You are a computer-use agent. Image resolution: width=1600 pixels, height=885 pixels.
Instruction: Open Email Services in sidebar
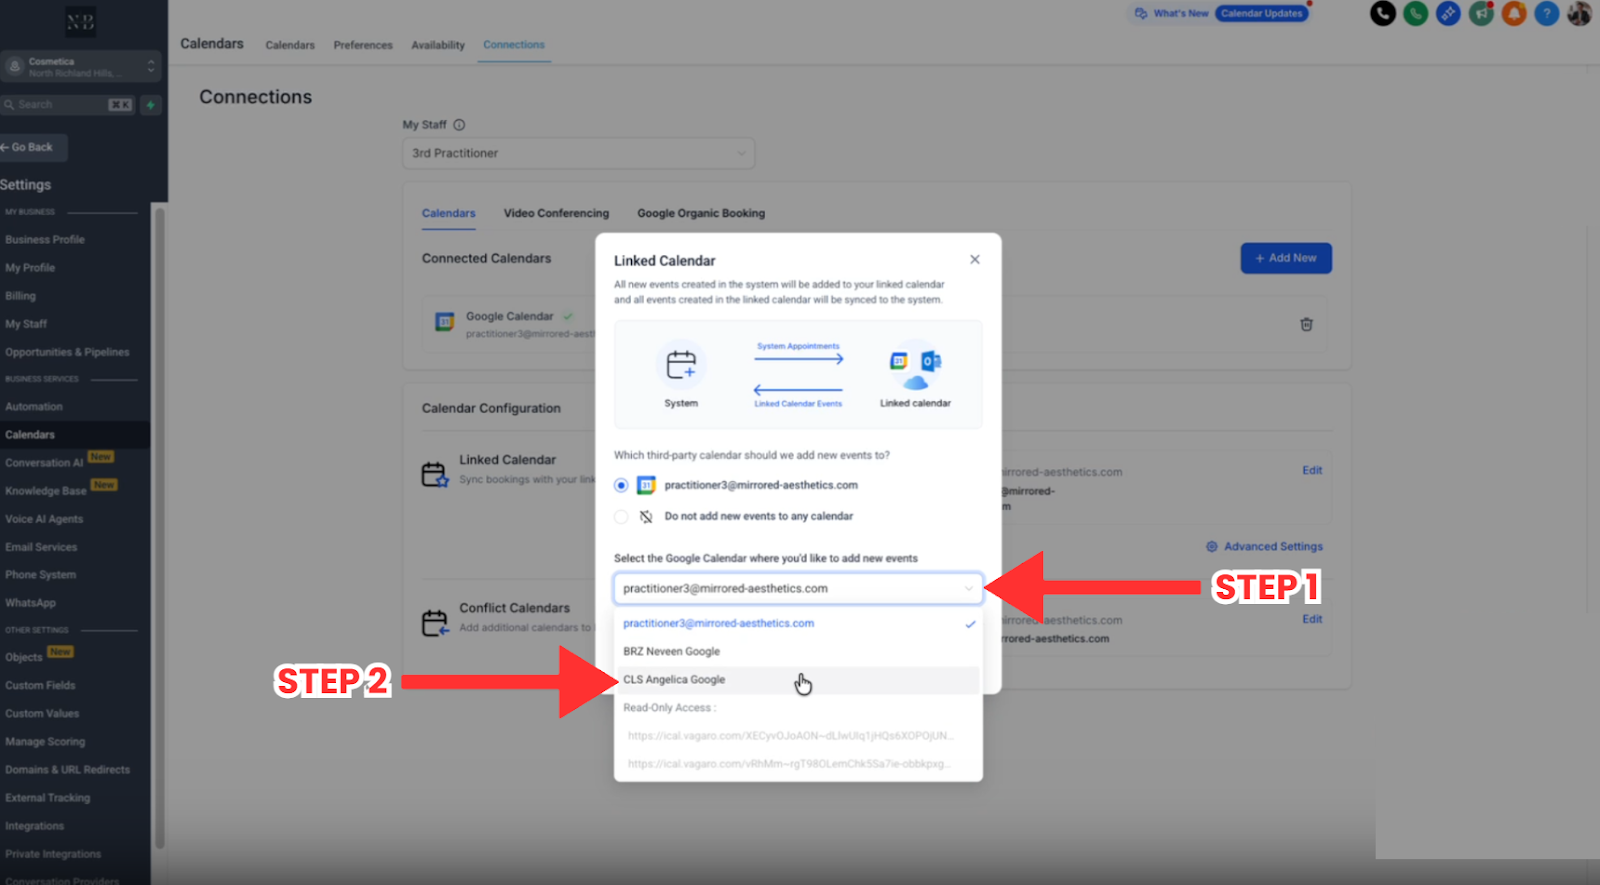(x=41, y=547)
